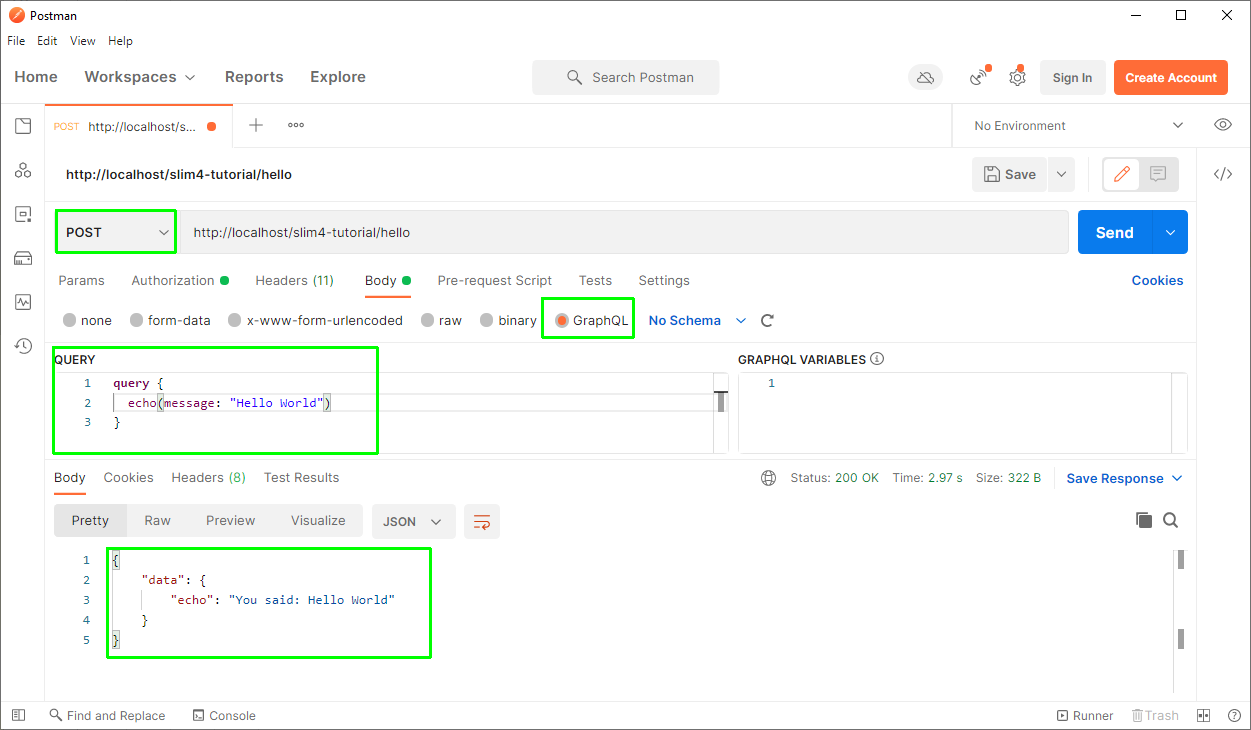Open the code snippet panel icon
The width and height of the screenshot is (1251, 730).
1223,174
